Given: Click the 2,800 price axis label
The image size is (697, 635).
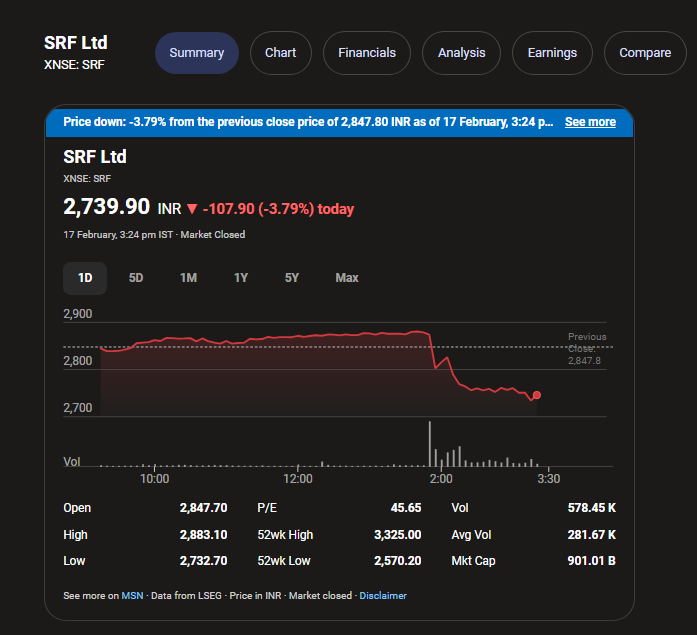Looking at the screenshot, I should pos(78,361).
